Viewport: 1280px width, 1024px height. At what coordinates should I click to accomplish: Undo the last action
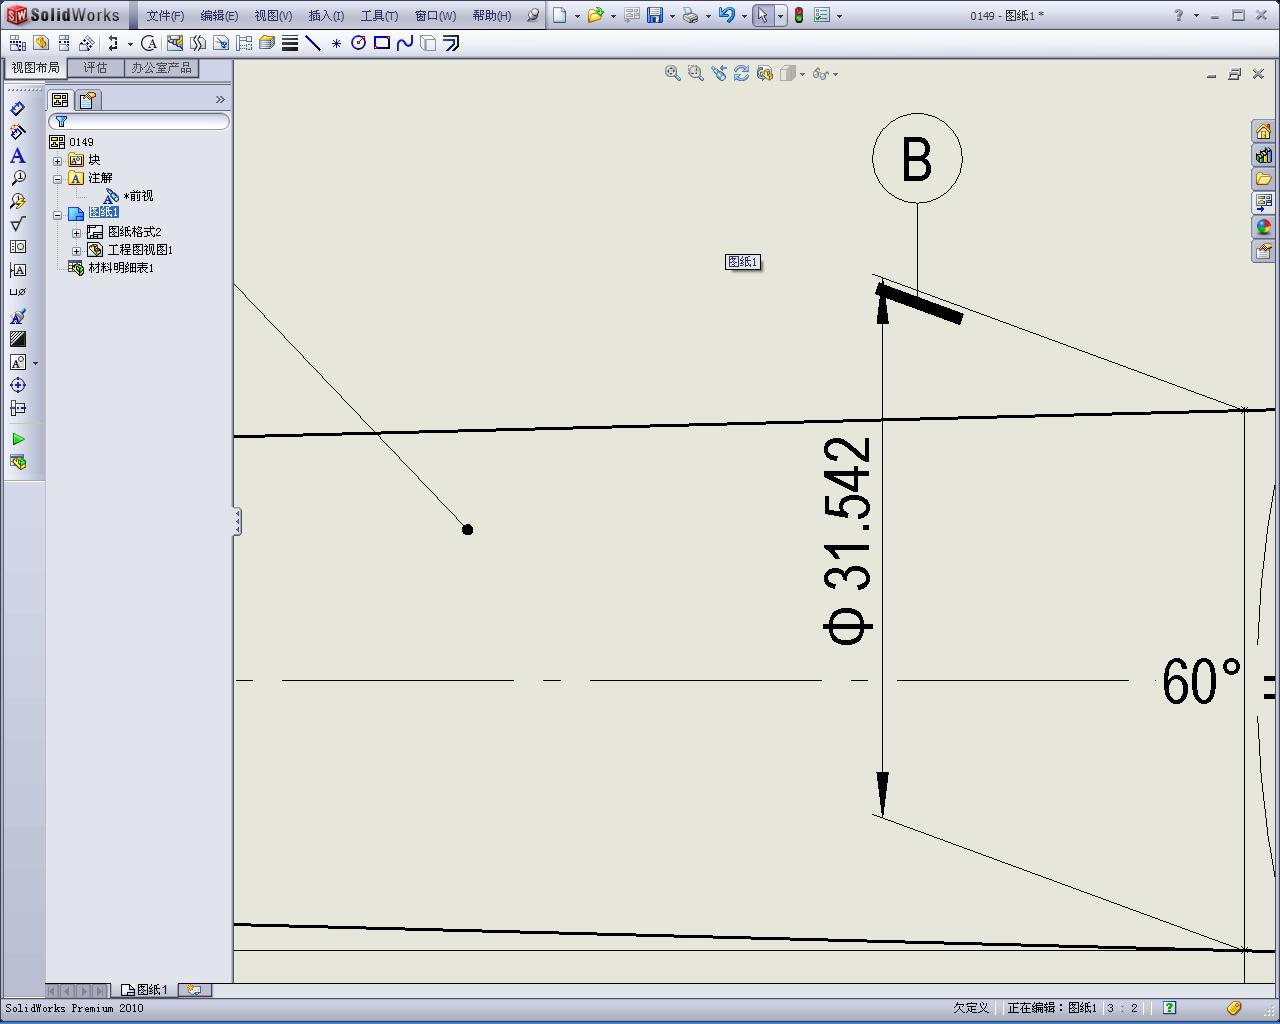point(727,15)
